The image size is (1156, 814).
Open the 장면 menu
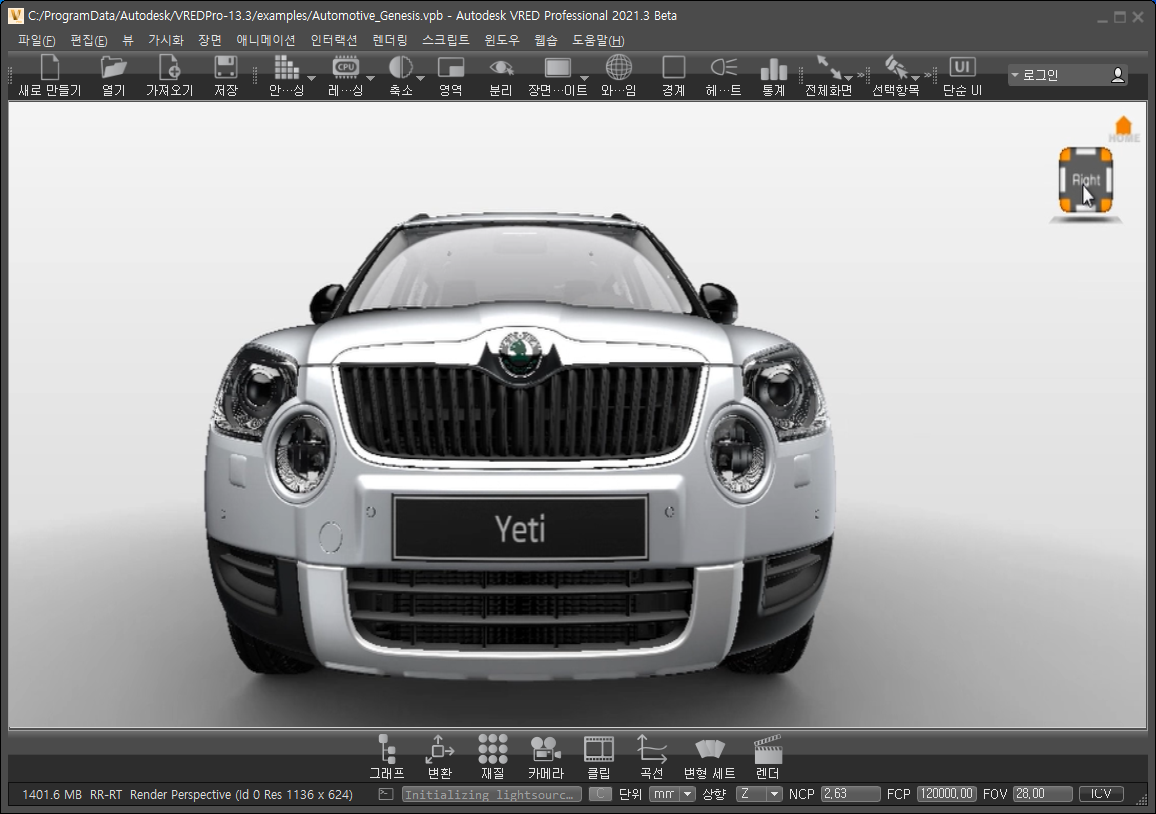pyautogui.click(x=209, y=41)
